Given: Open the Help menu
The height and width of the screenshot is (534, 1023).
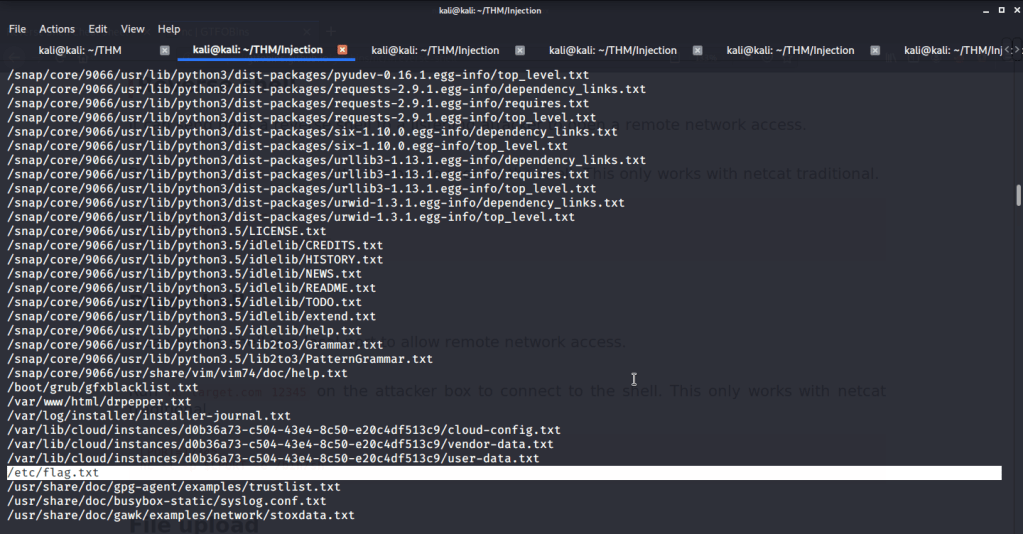Looking at the screenshot, I should [x=169, y=29].
